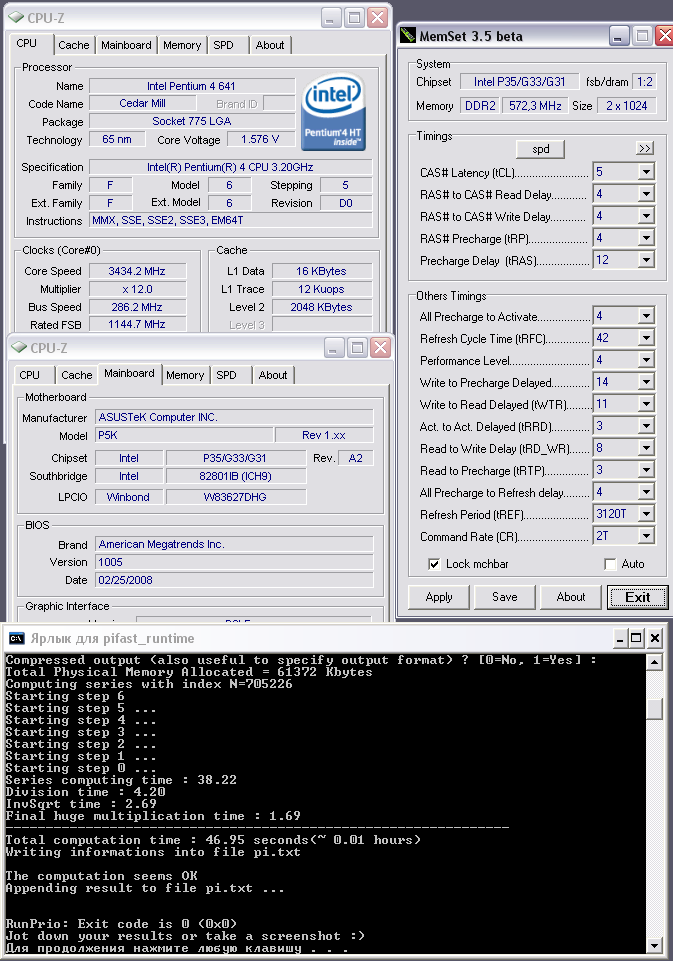The width and height of the screenshot is (673, 961).
Task: Open the Precharge Delay (tRAS) dropdown
Action: point(646,260)
